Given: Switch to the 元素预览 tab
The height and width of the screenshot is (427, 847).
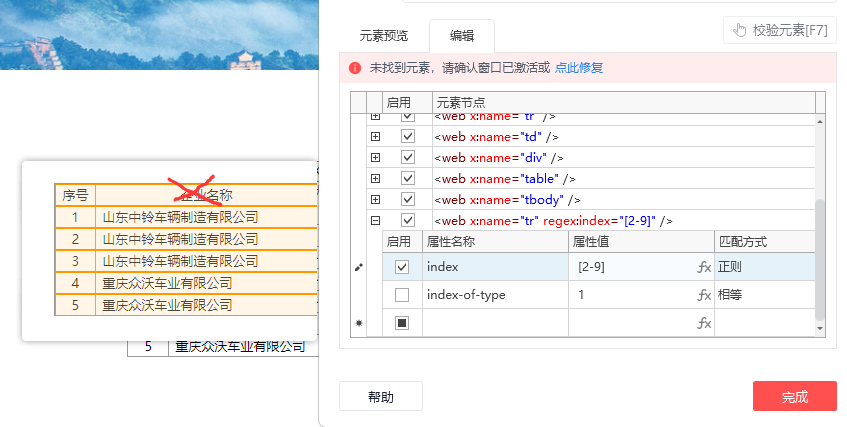Looking at the screenshot, I should click(384, 36).
